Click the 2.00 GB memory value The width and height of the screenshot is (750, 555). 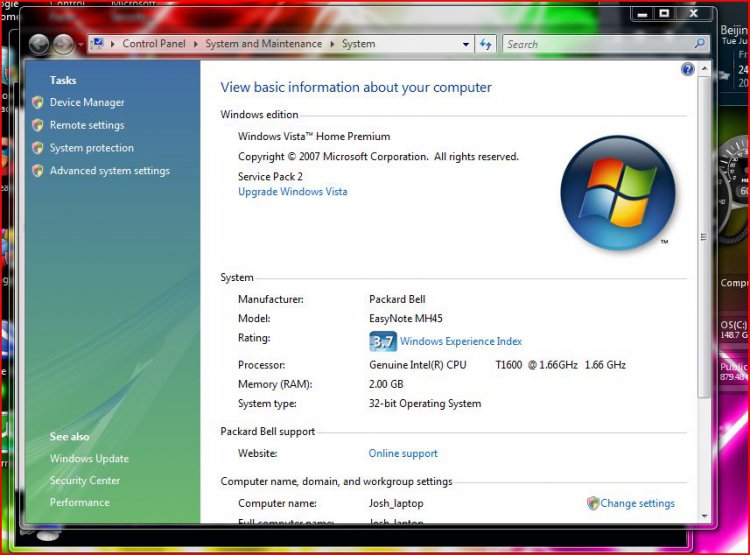point(386,384)
